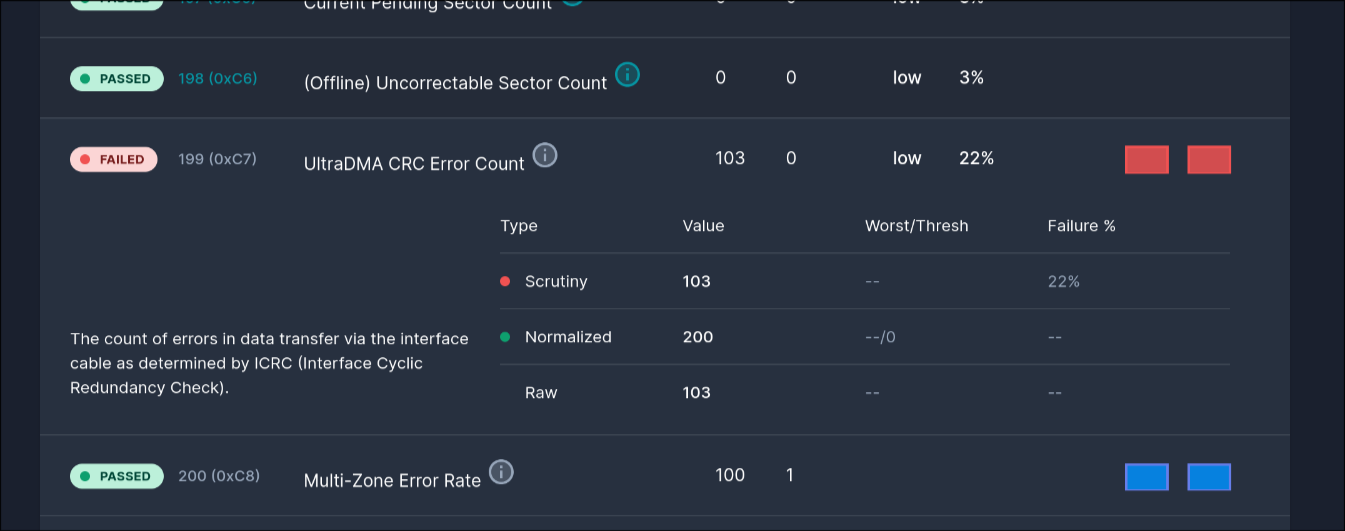Image resolution: width=1345 pixels, height=531 pixels.
Task: Click attribute ID 198 (0xC6) link
Action: pos(218,78)
